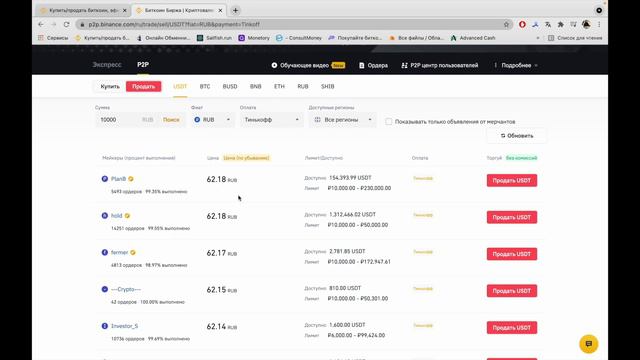This screenshot has width=640, height=360.
Task: Open PlanB merchant profile
Action: 118,179
